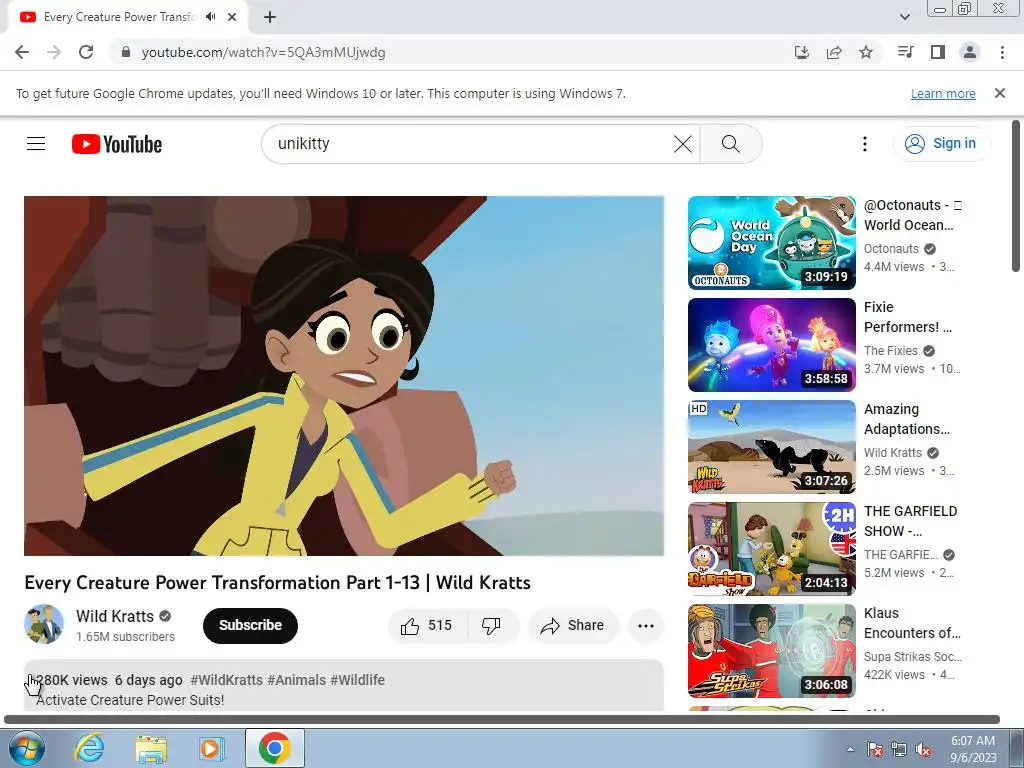Click Amazing Adaptations video title
The width and height of the screenshot is (1024, 768).
[906, 419]
